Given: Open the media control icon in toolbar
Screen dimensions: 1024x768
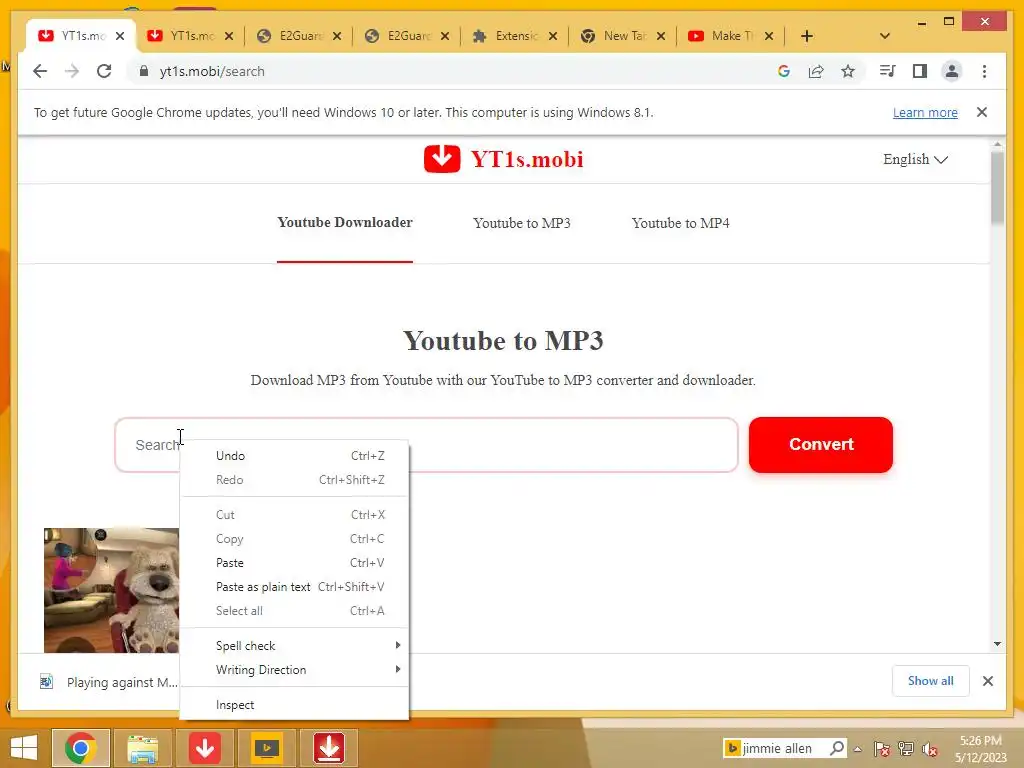Looking at the screenshot, I should click(x=888, y=71).
